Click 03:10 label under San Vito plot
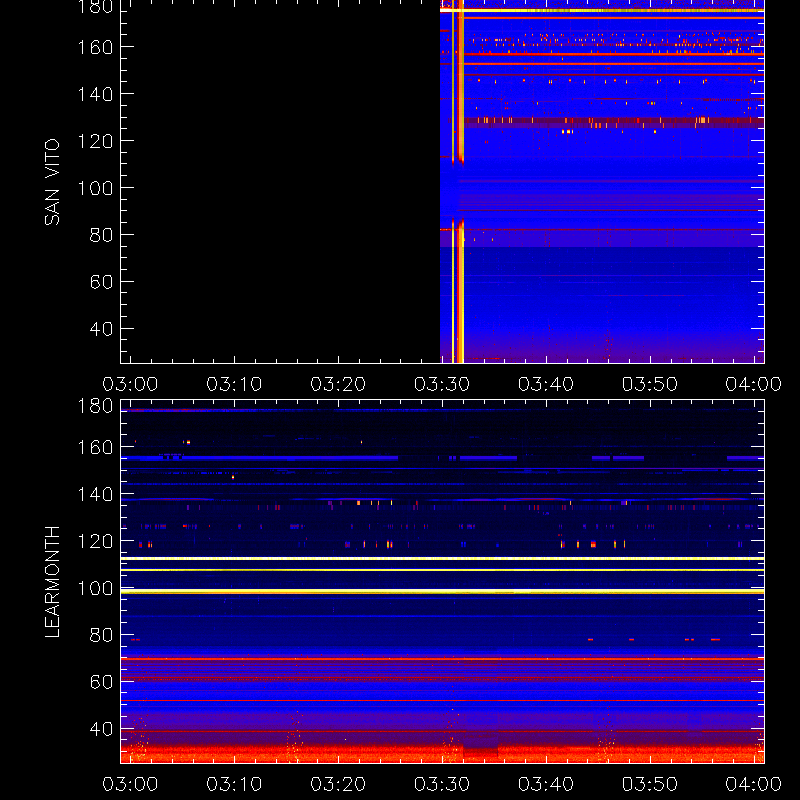This screenshot has width=800, height=800. coord(234,384)
